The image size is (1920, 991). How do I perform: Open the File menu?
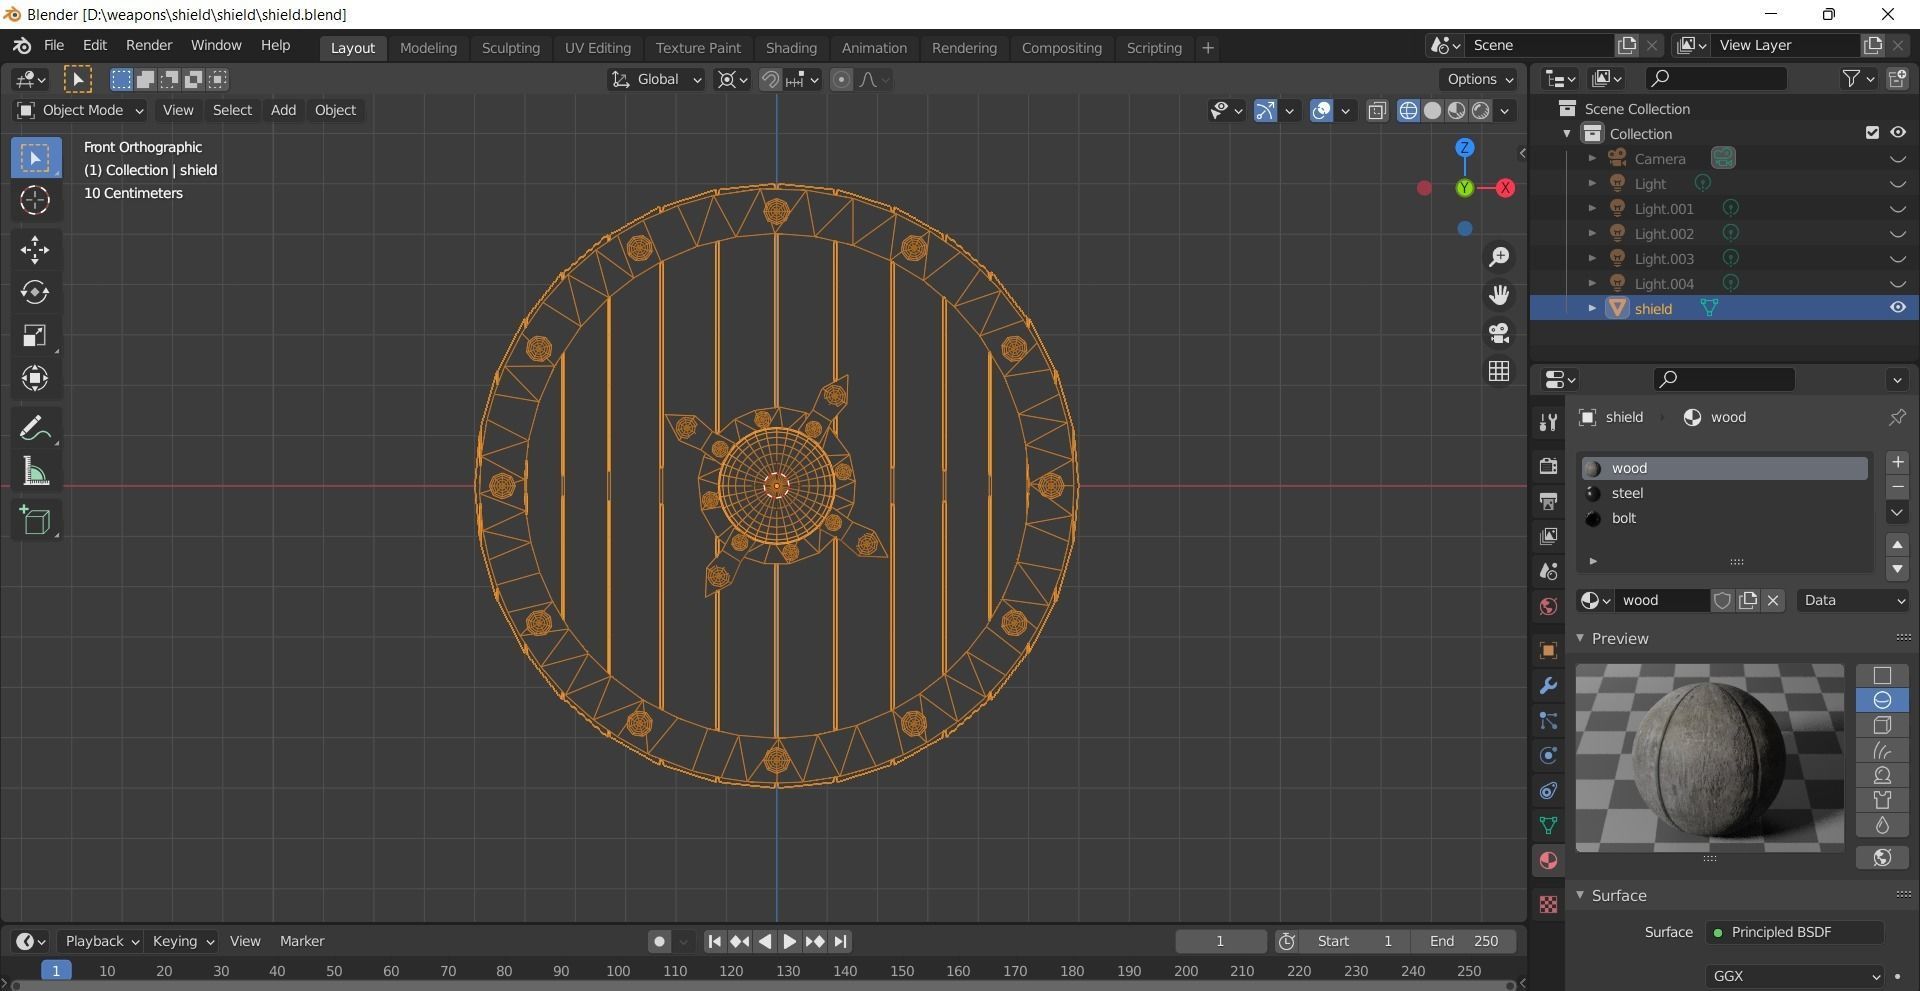click(x=54, y=46)
